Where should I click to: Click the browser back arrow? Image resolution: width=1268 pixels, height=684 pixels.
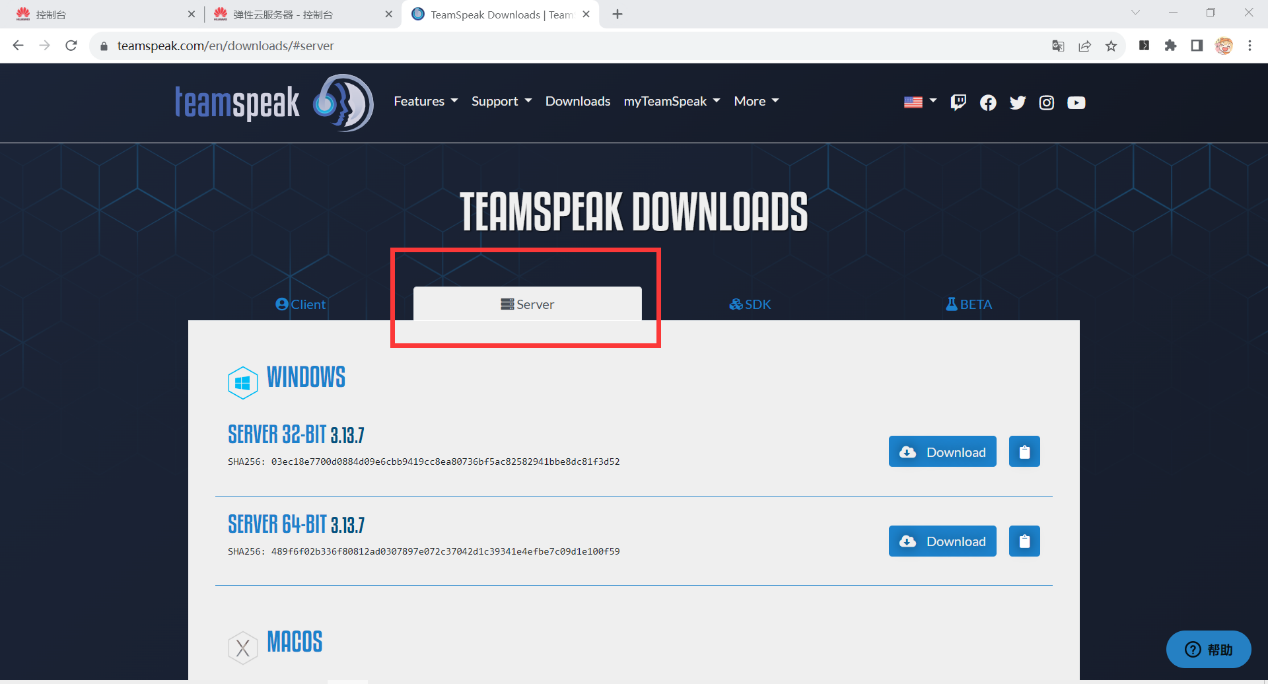click(x=18, y=46)
